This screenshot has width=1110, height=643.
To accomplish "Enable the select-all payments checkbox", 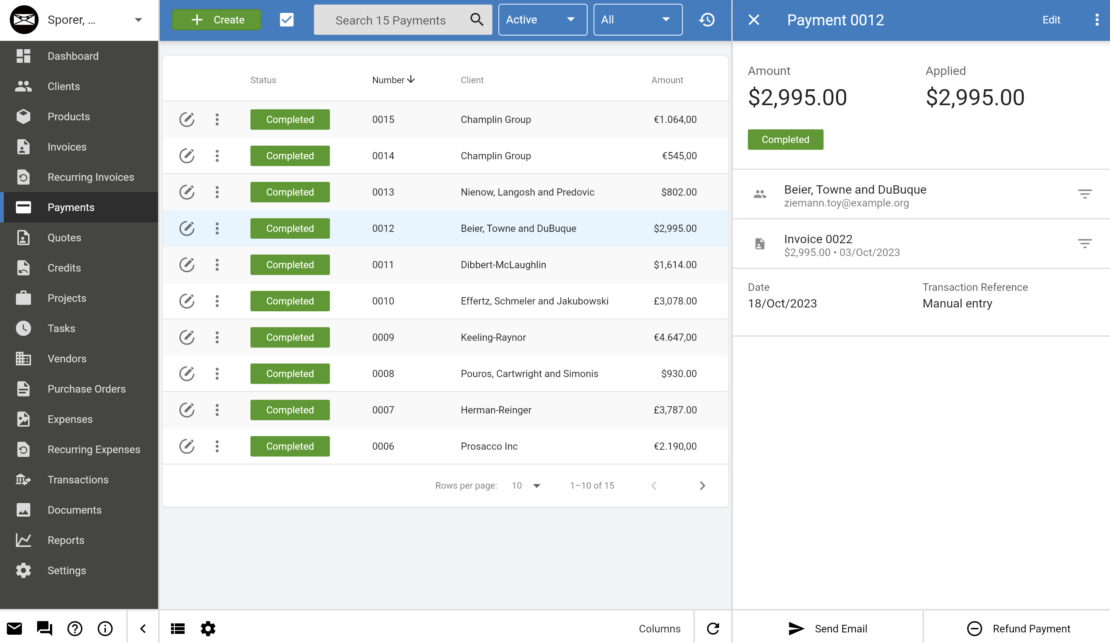I will click(x=287, y=19).
